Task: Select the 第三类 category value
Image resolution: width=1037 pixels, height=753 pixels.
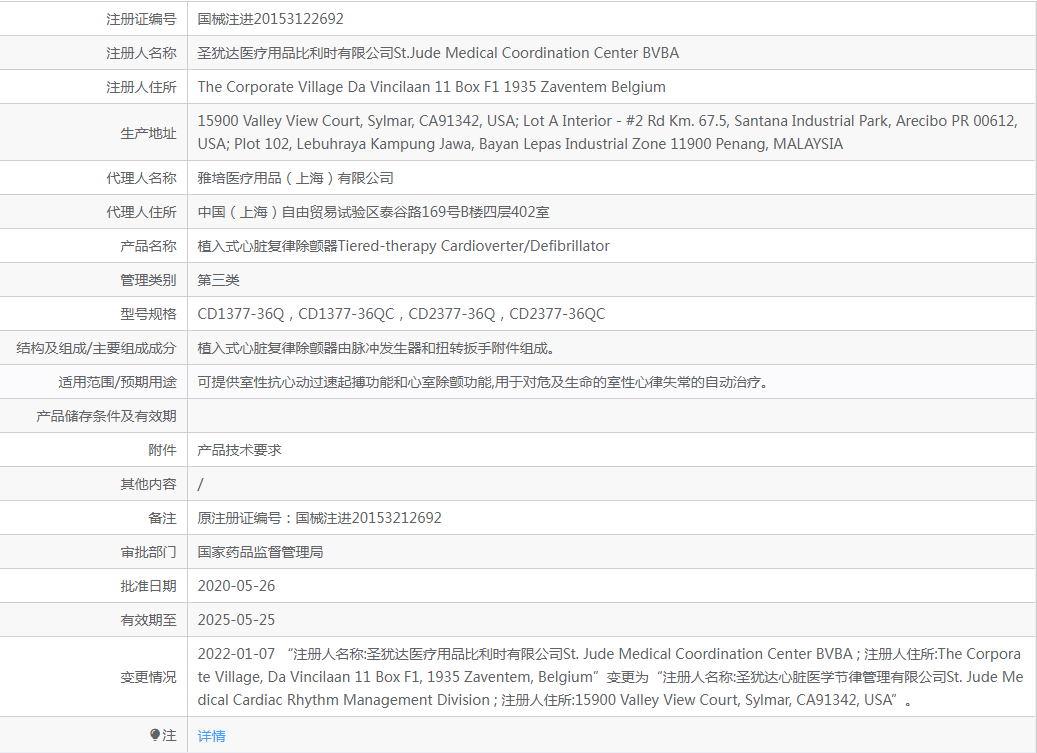Action: 218,280
